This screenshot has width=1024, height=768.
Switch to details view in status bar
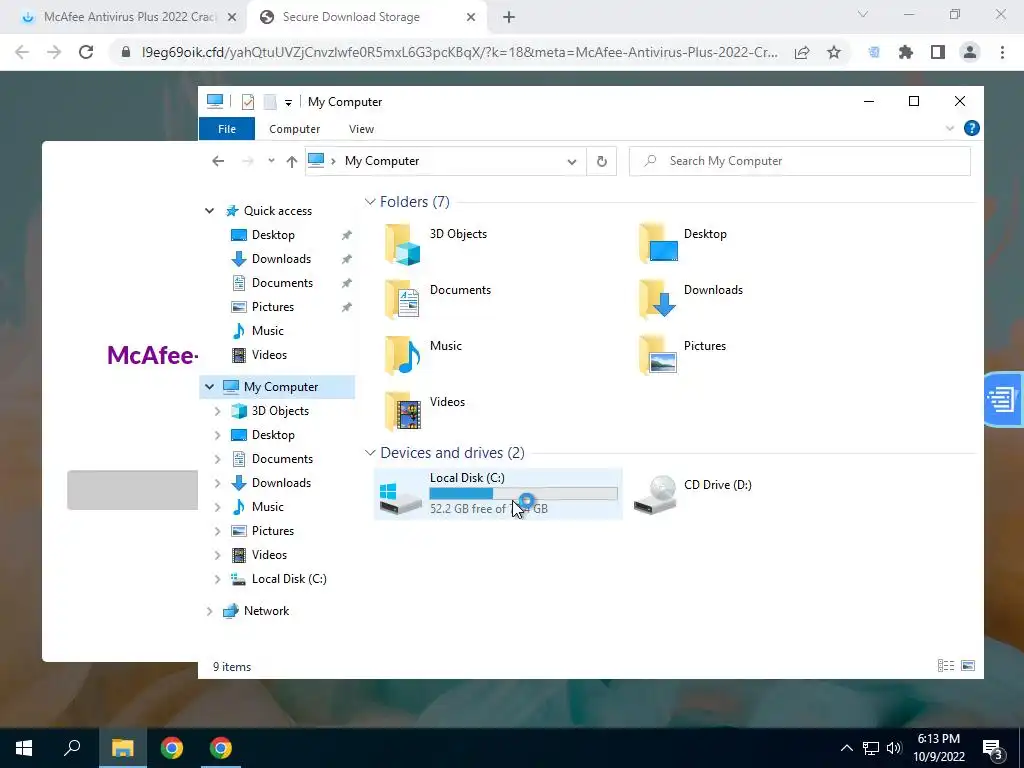point(946,665)
